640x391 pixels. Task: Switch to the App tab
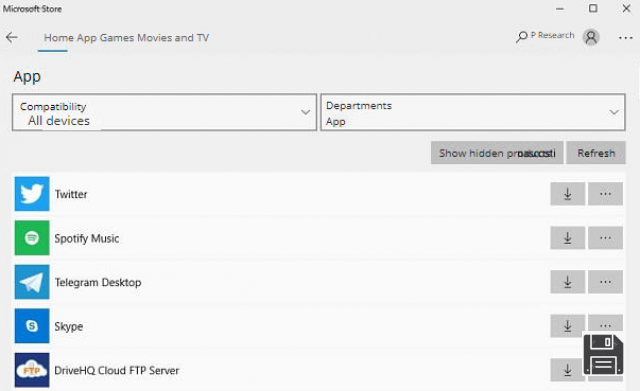coord(87,38)
